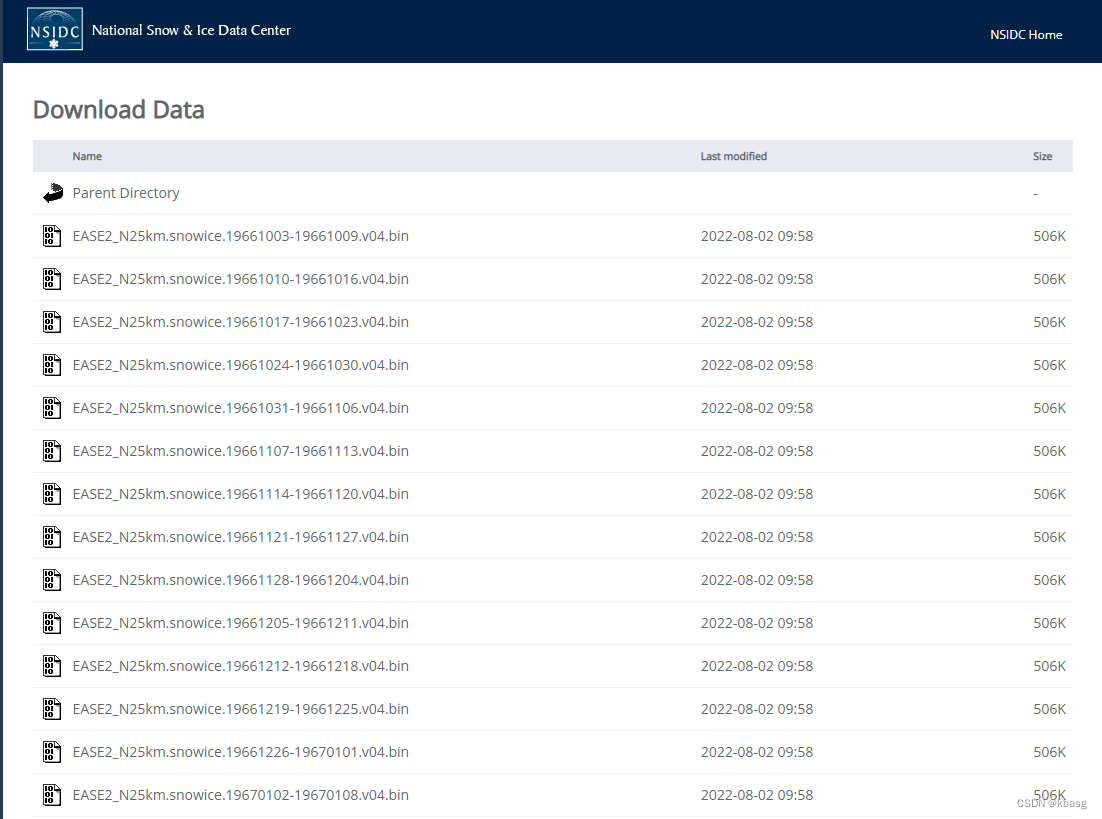Click the binary file icon for 19661212-19661218
Image resolution: width=1102 pixels, height=819 pixels.
point(52,666)
